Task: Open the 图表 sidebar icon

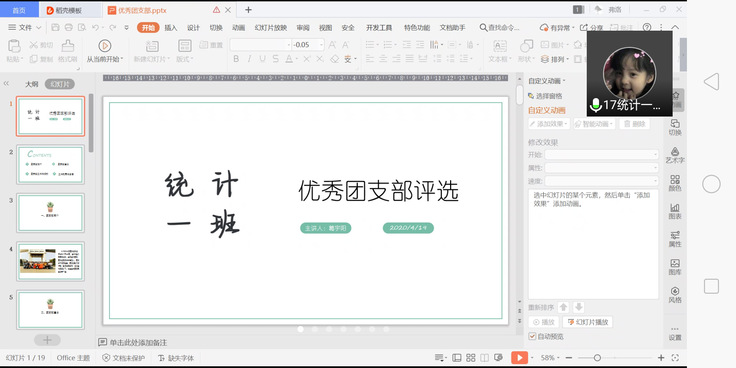Action: 675,211
